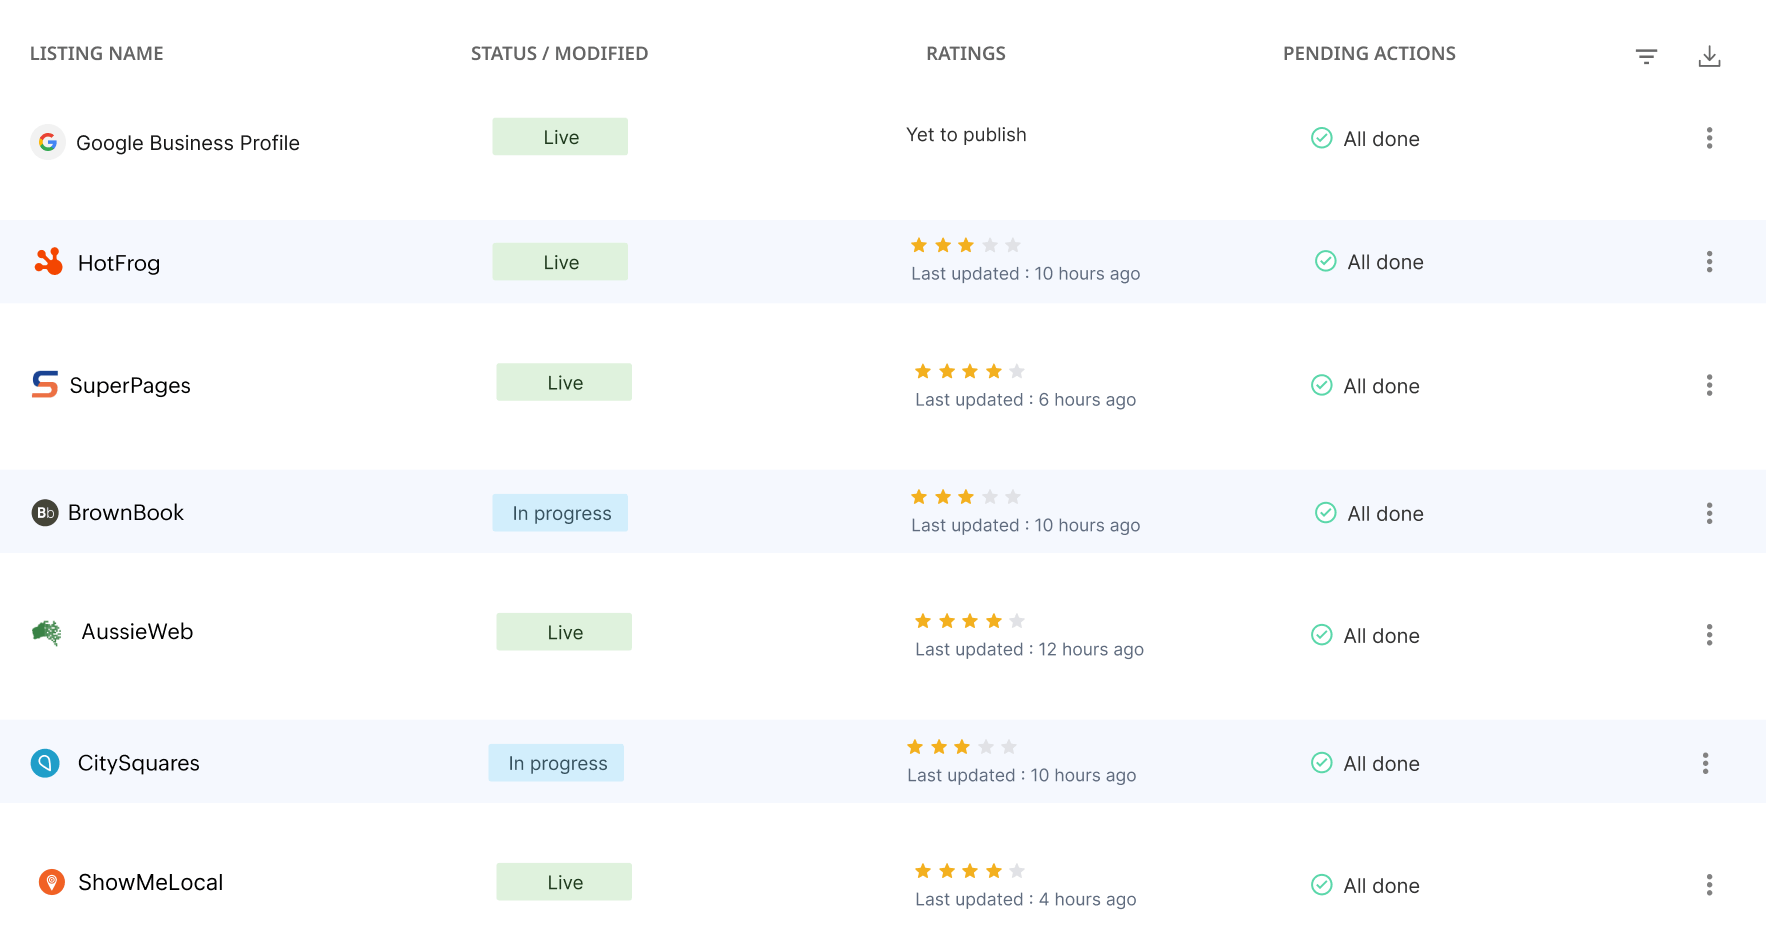Open three-dot menu for Google Business Profile
The width and height of the screenshot is (1766, 950).
[x=1709, y=138]
